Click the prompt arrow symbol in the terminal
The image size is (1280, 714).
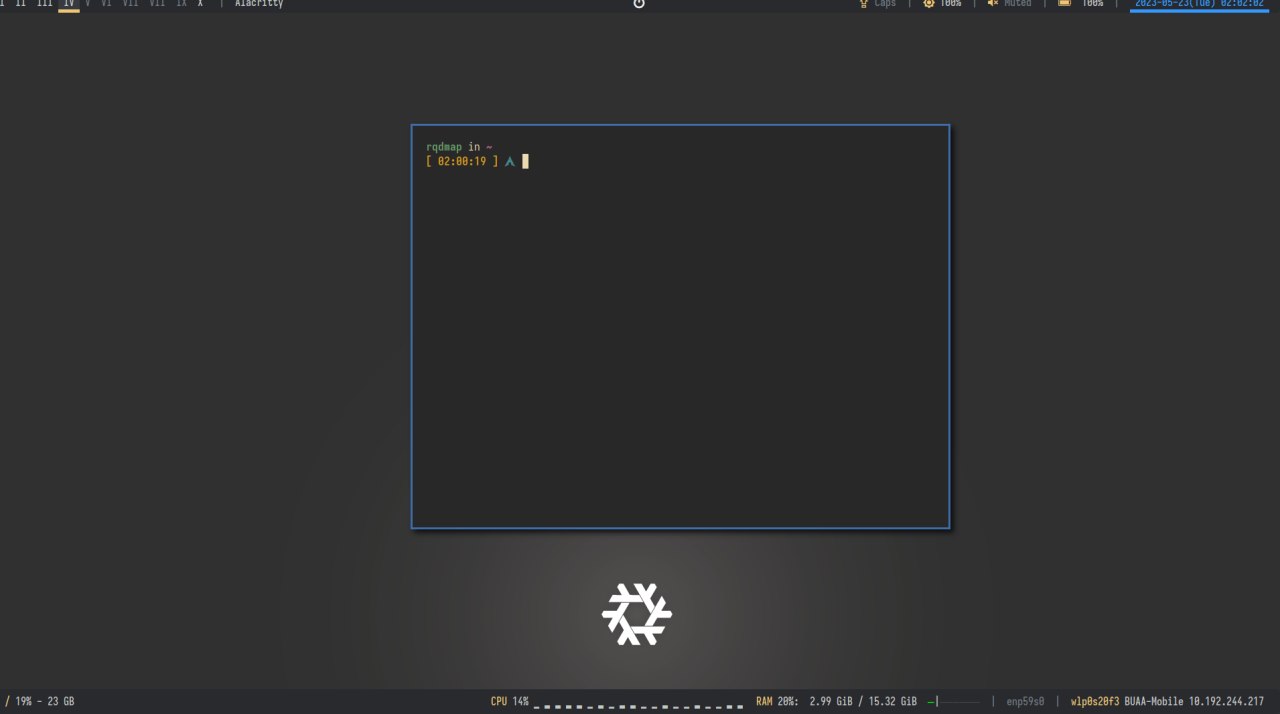(509, 161)
